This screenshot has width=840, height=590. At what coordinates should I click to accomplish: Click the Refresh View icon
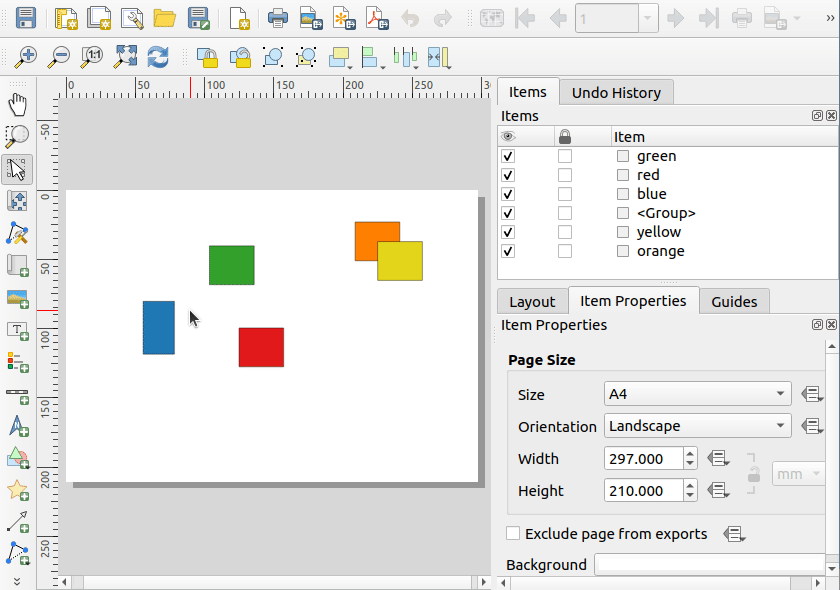pos(157,57)
